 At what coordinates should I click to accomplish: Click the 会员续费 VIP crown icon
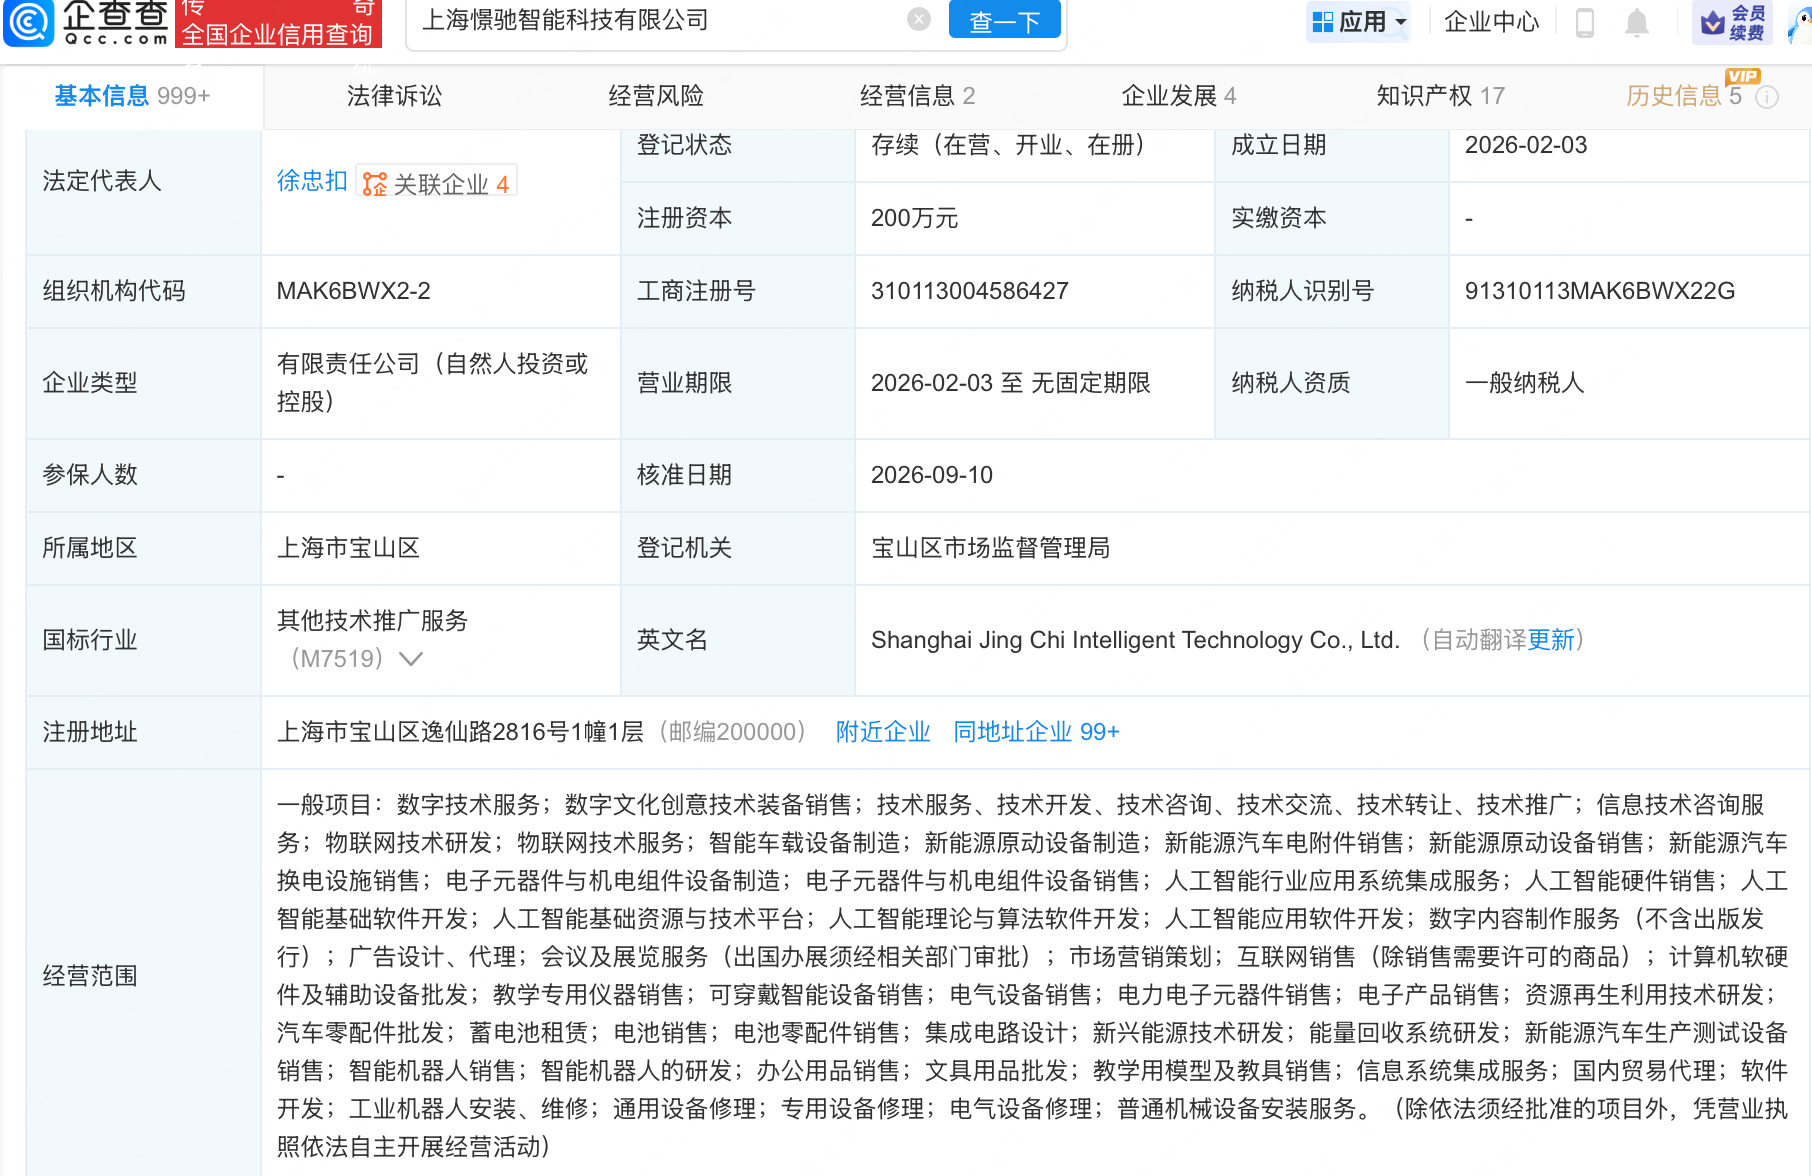click(x=1732, y=22)
